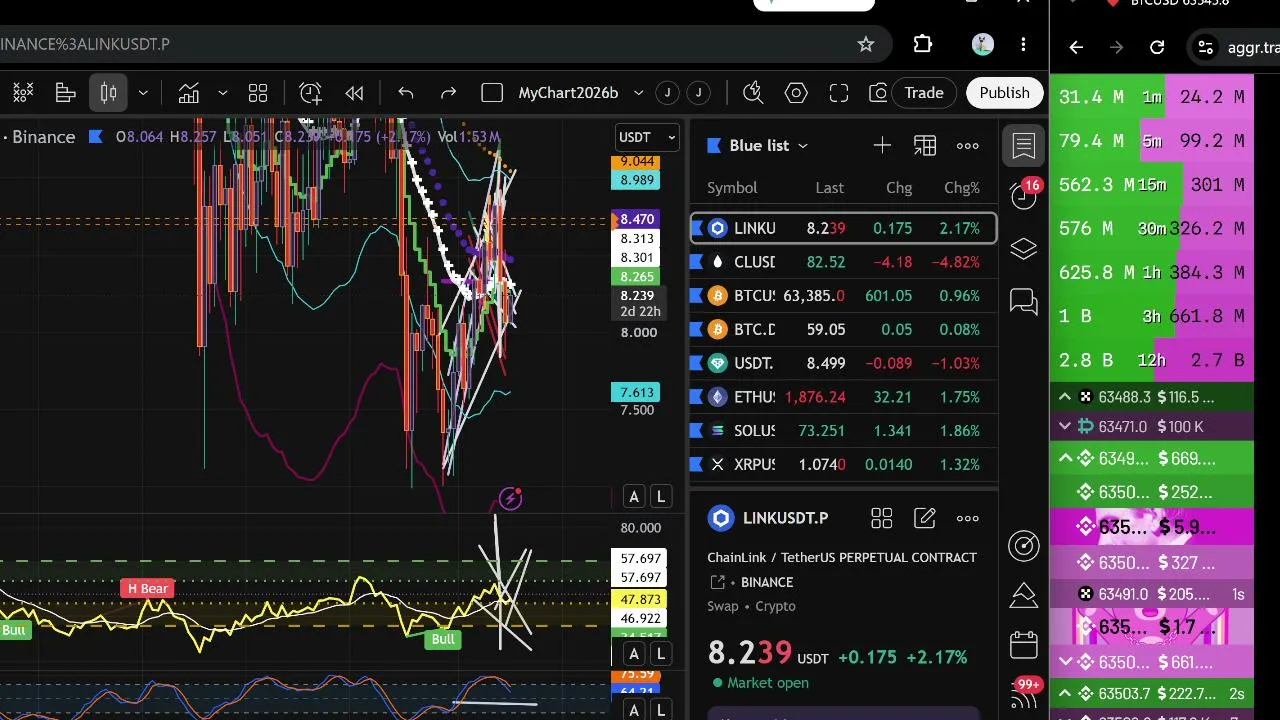Click the Trade button
Image resolution: width=1280 pixels, height=720 pixels.
924,93
